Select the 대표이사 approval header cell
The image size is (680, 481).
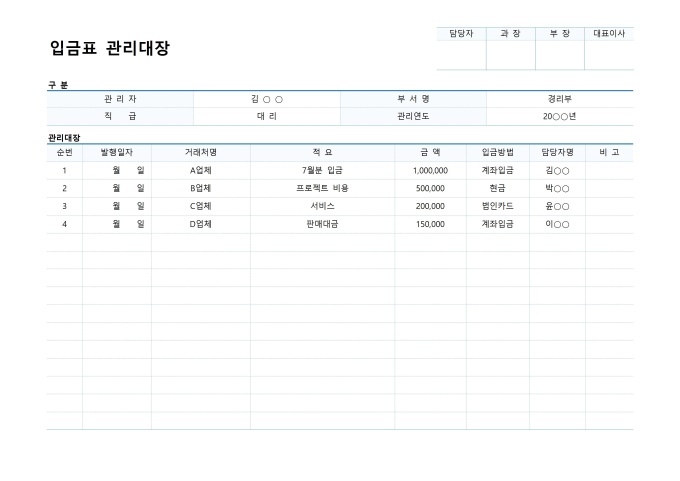click(609, 34)
